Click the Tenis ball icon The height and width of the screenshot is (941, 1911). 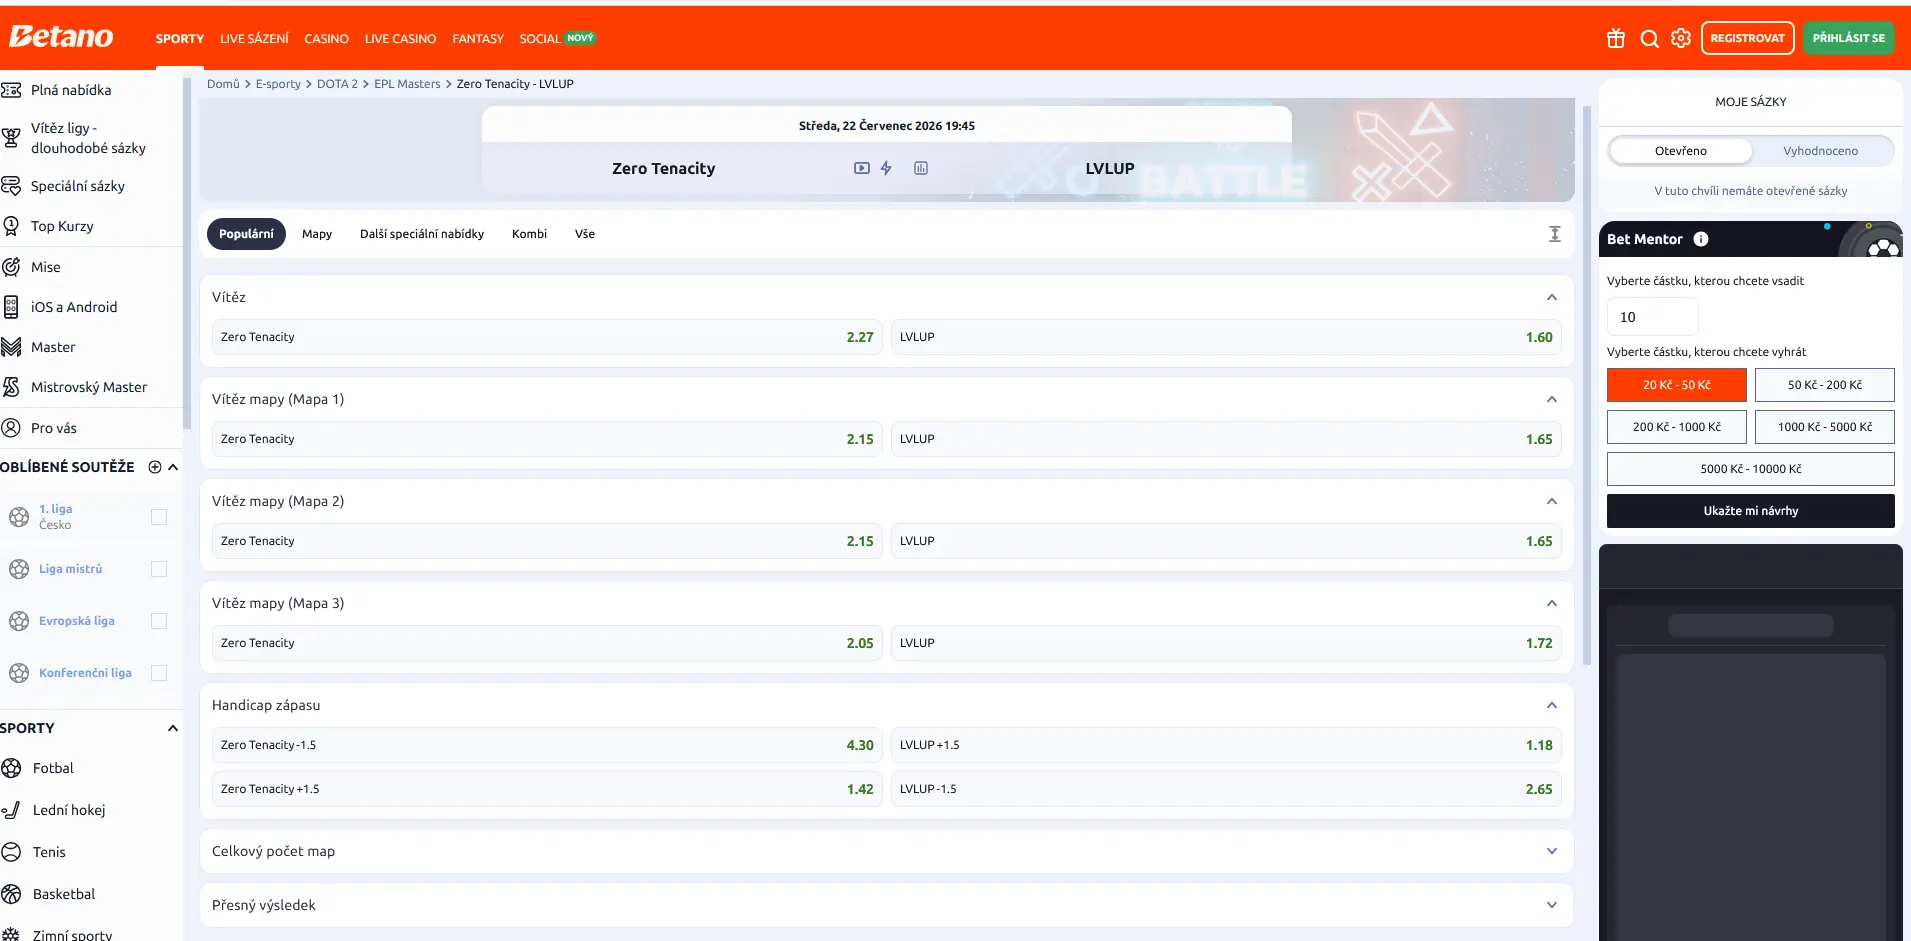pyautogui.click(x=11, y=852)
